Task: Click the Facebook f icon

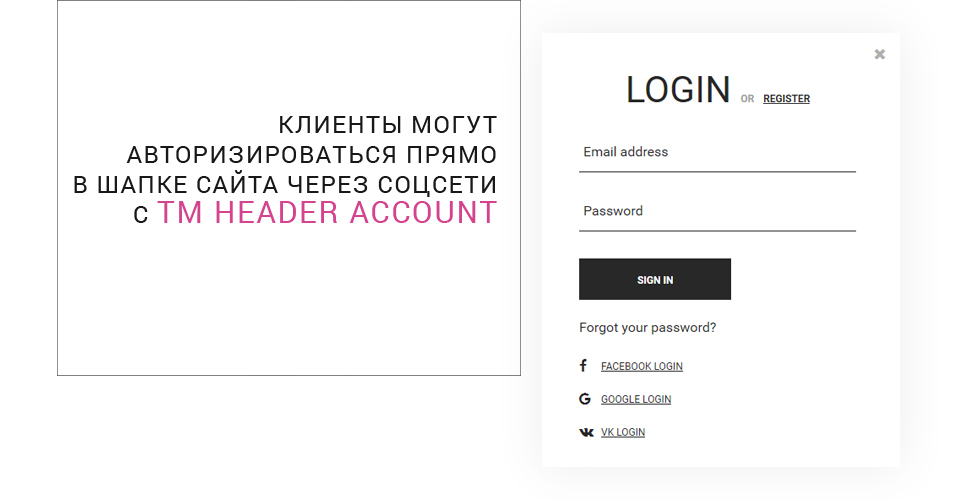Action: (x=583, y=366)
